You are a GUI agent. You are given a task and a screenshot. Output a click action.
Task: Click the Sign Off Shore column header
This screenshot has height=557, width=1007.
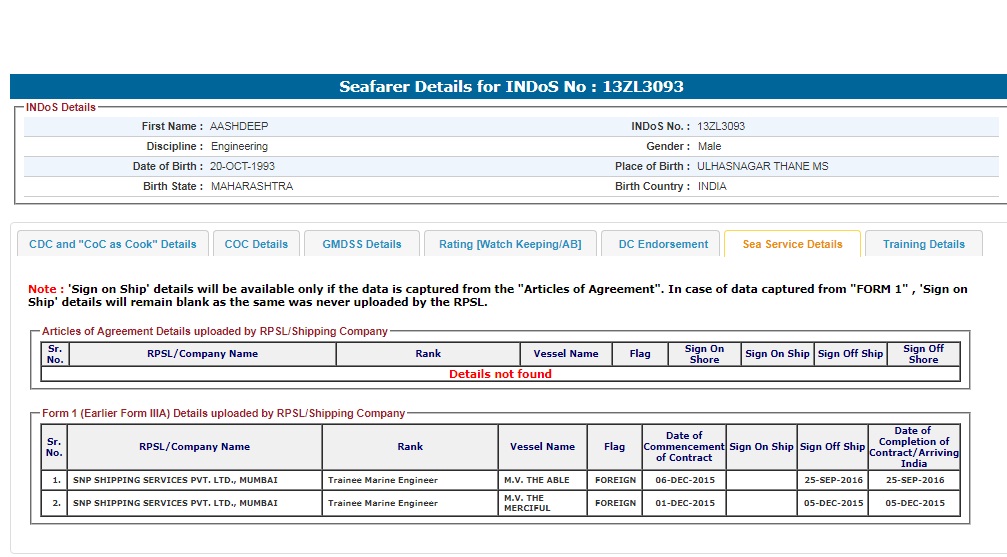(923, 354)
